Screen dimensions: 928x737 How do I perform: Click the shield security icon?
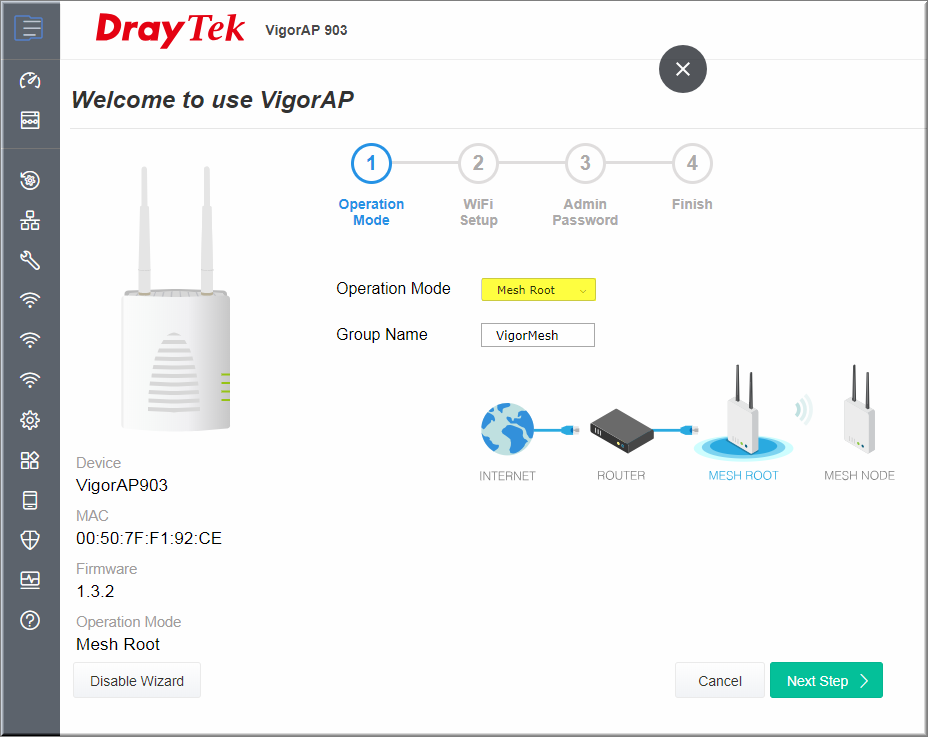(x=30, y=540)
